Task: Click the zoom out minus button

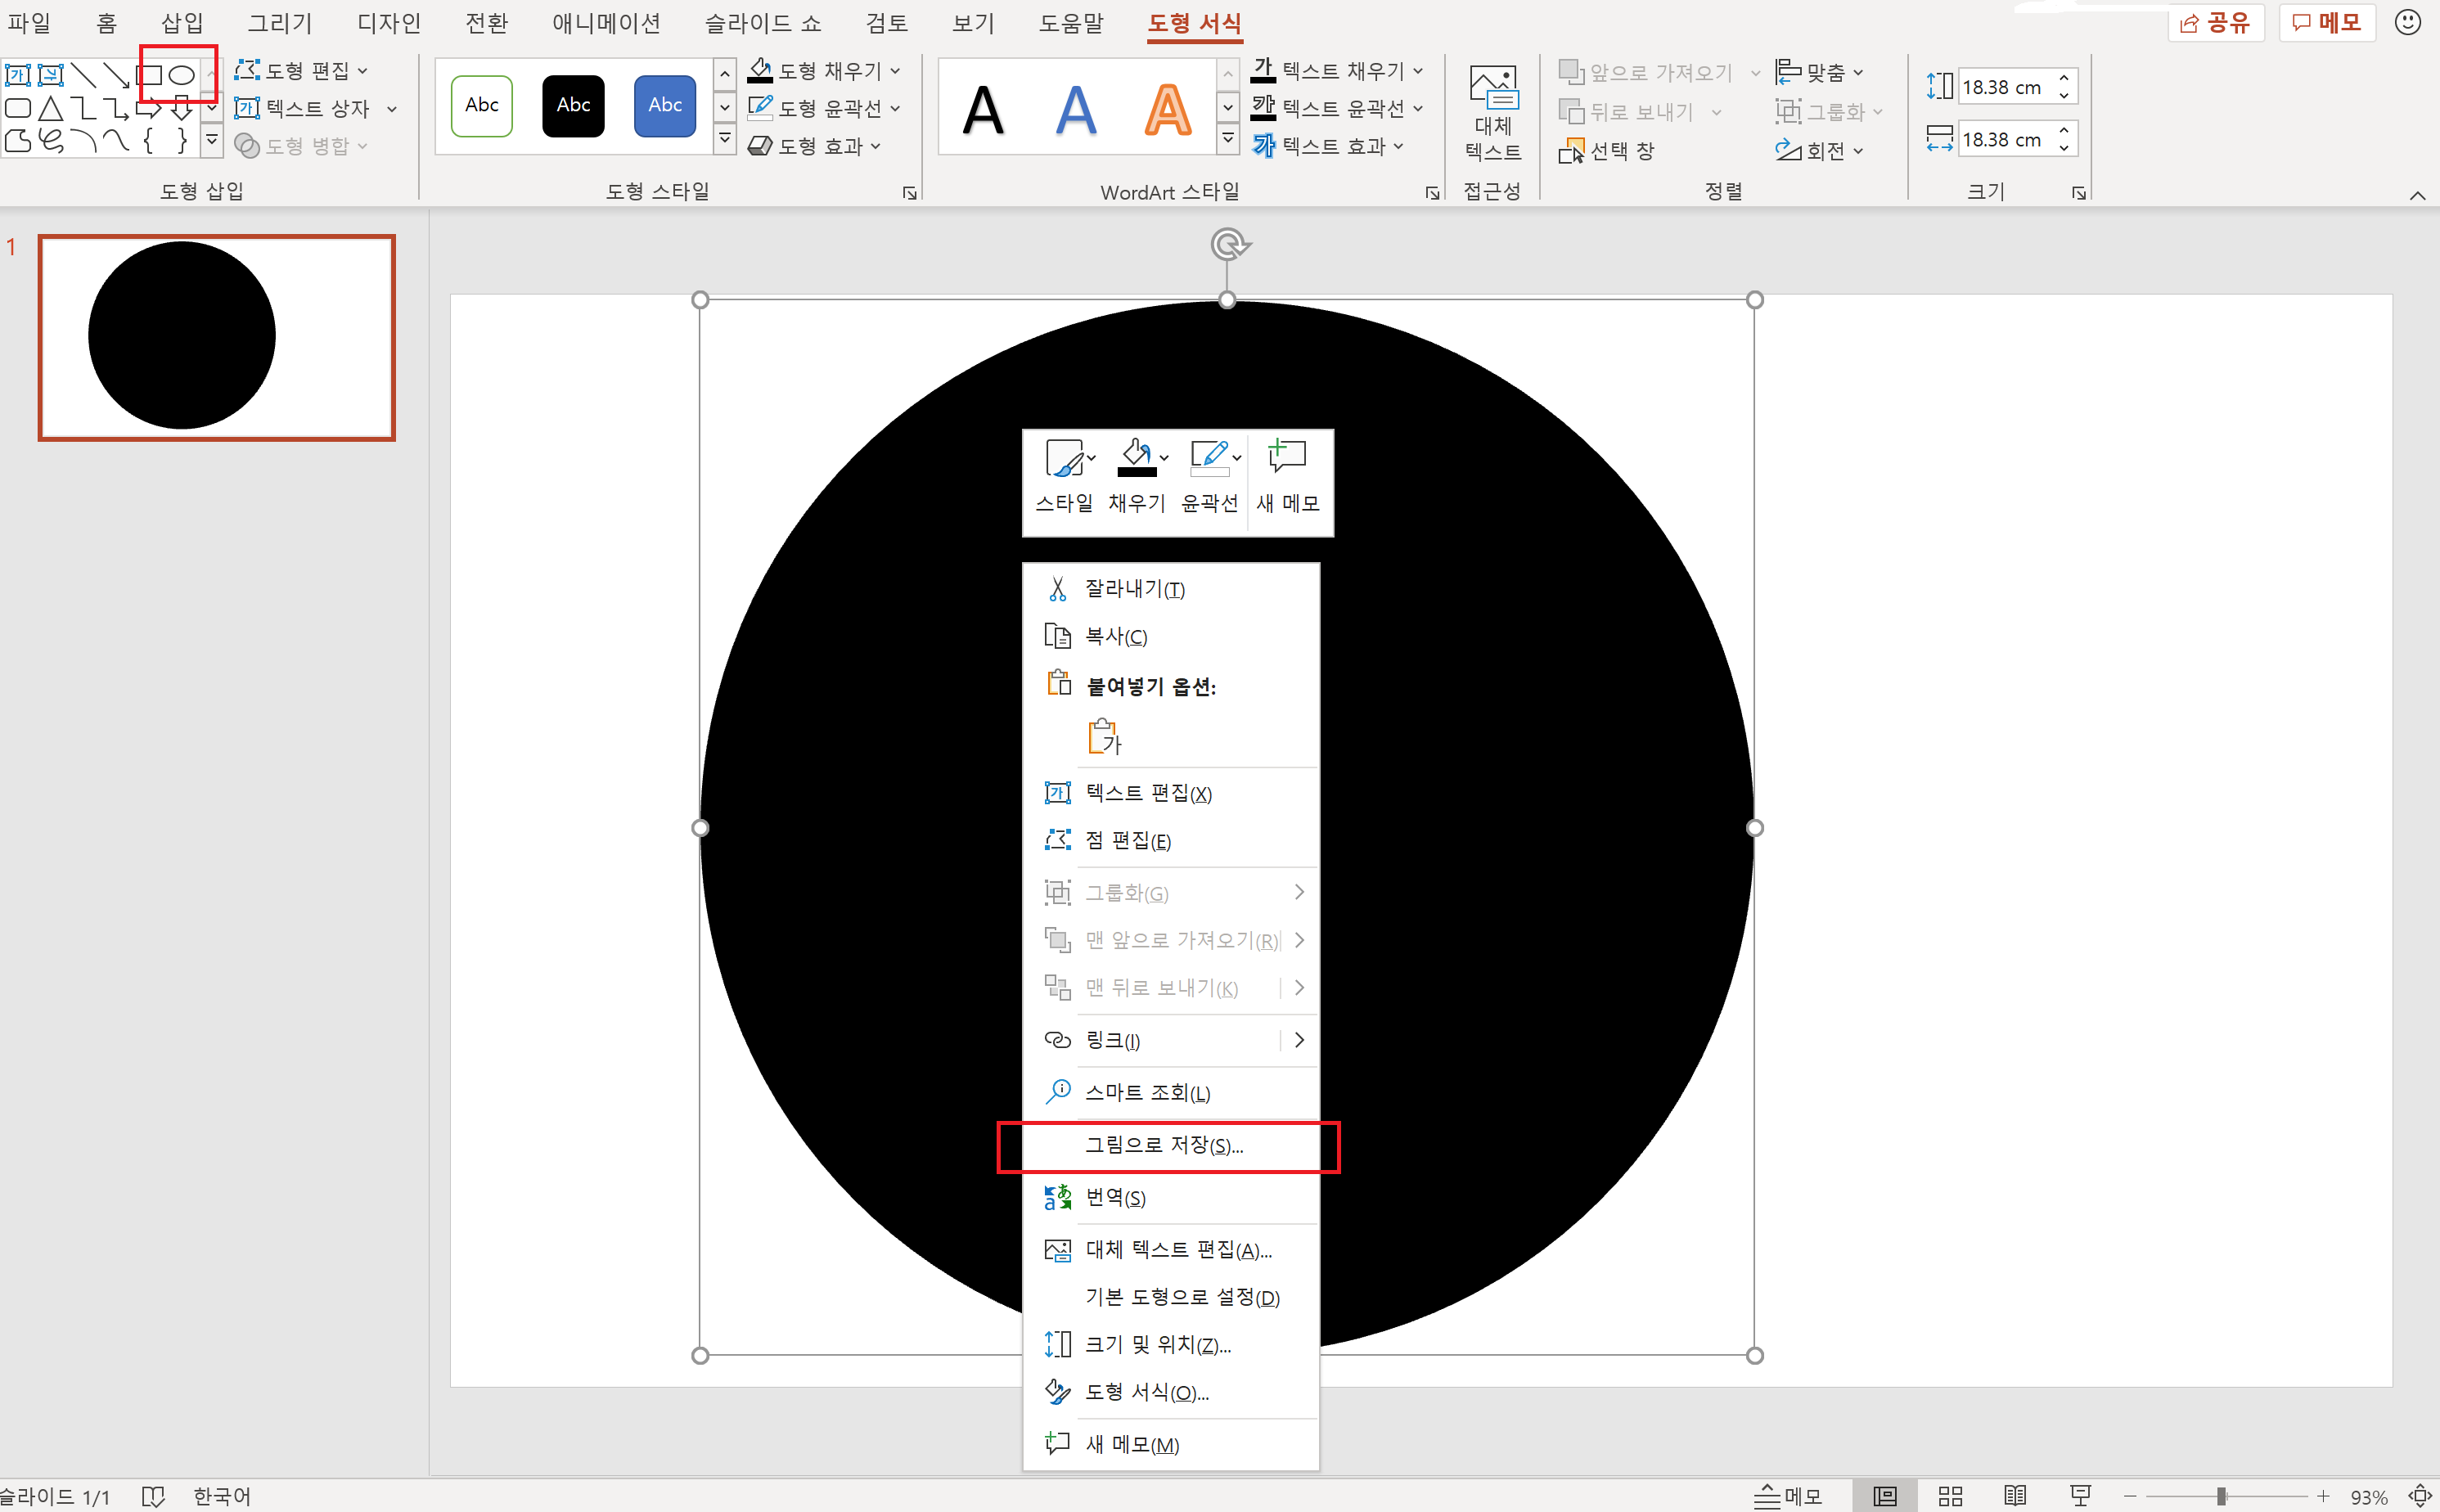Action: coord(2130,1496)
